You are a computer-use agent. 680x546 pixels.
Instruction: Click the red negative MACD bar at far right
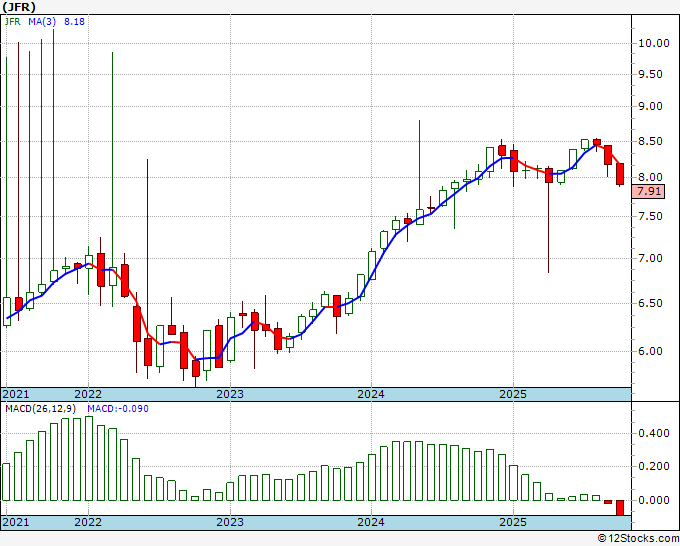(620, 508)
